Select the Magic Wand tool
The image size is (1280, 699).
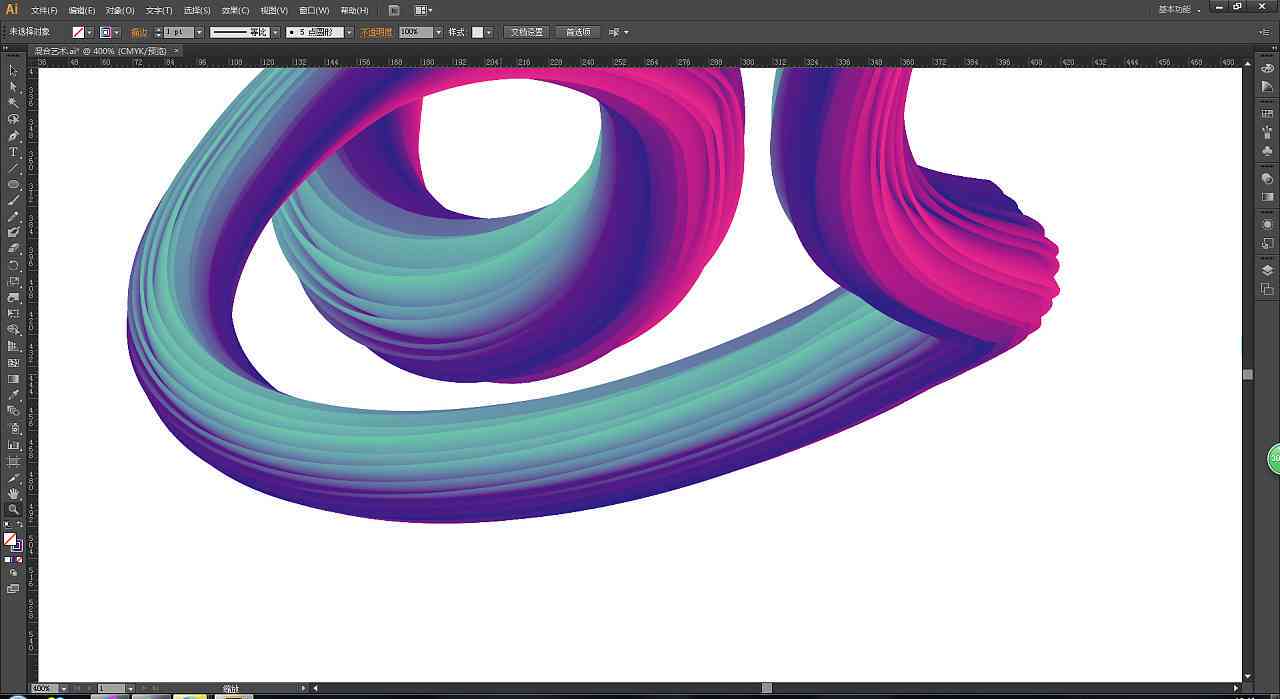[13, 103]
